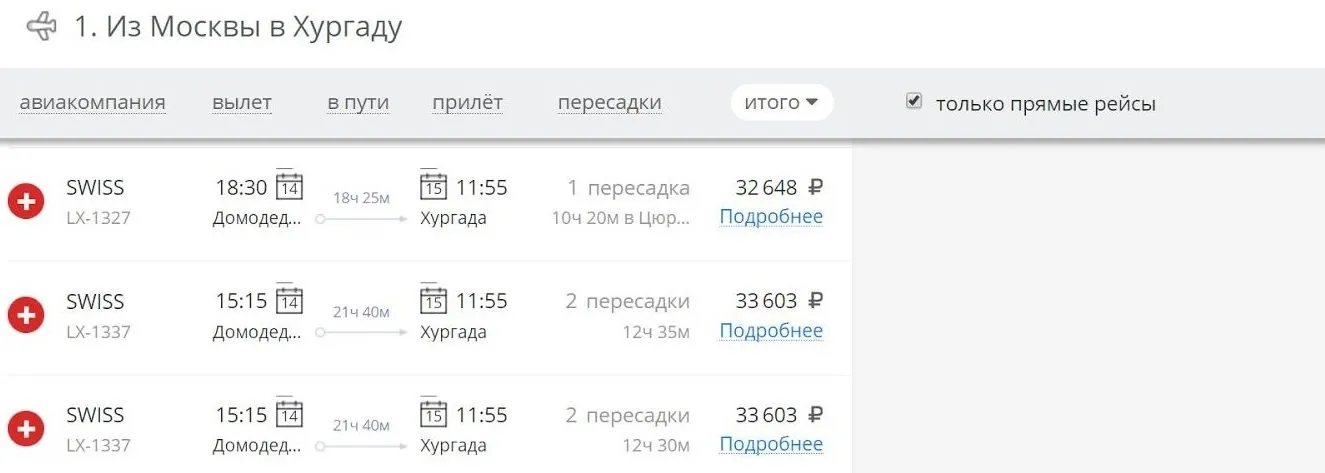Click the '1 пересадка' transfer info
The image size is (1325, 473).
[x=628, y=188]
